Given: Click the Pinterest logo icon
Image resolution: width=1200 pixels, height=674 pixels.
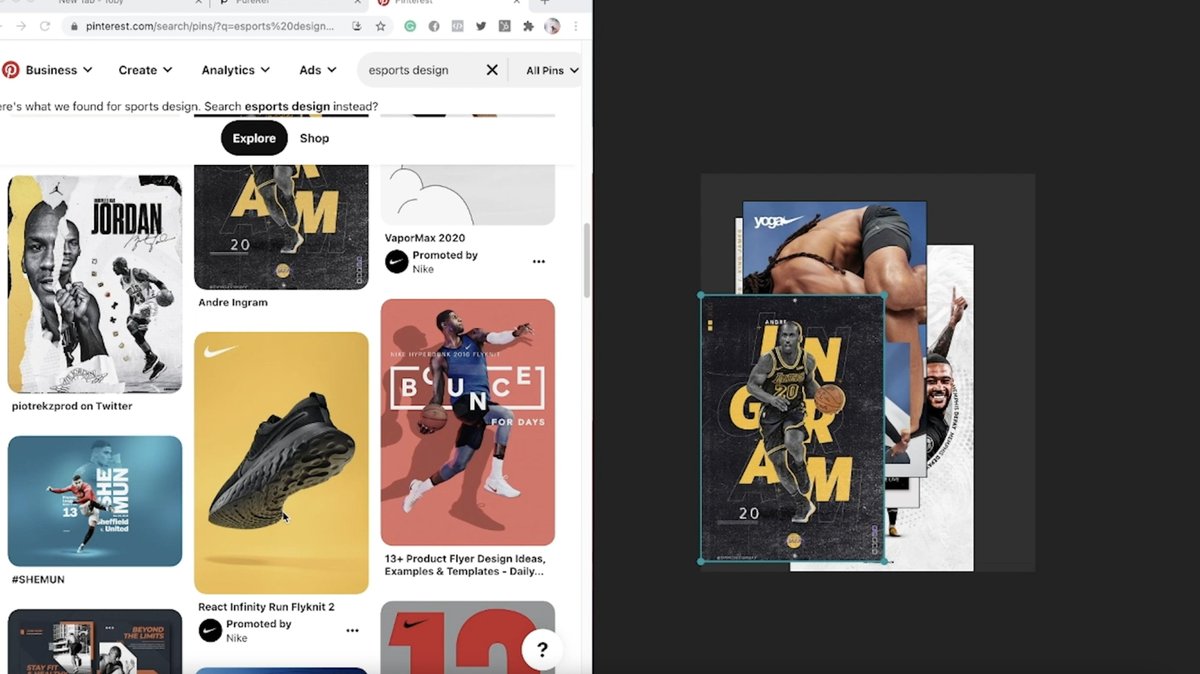Looking at the screenshot, I should tap(10, 70).
